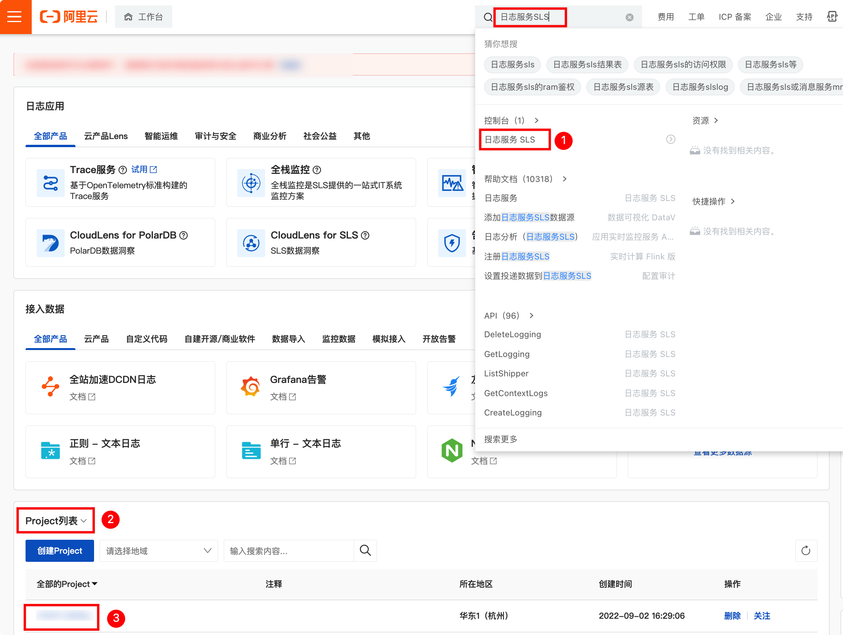Click the 添加日志服务SLS数据源 help document
843x635 pixels.
(529, 217)
